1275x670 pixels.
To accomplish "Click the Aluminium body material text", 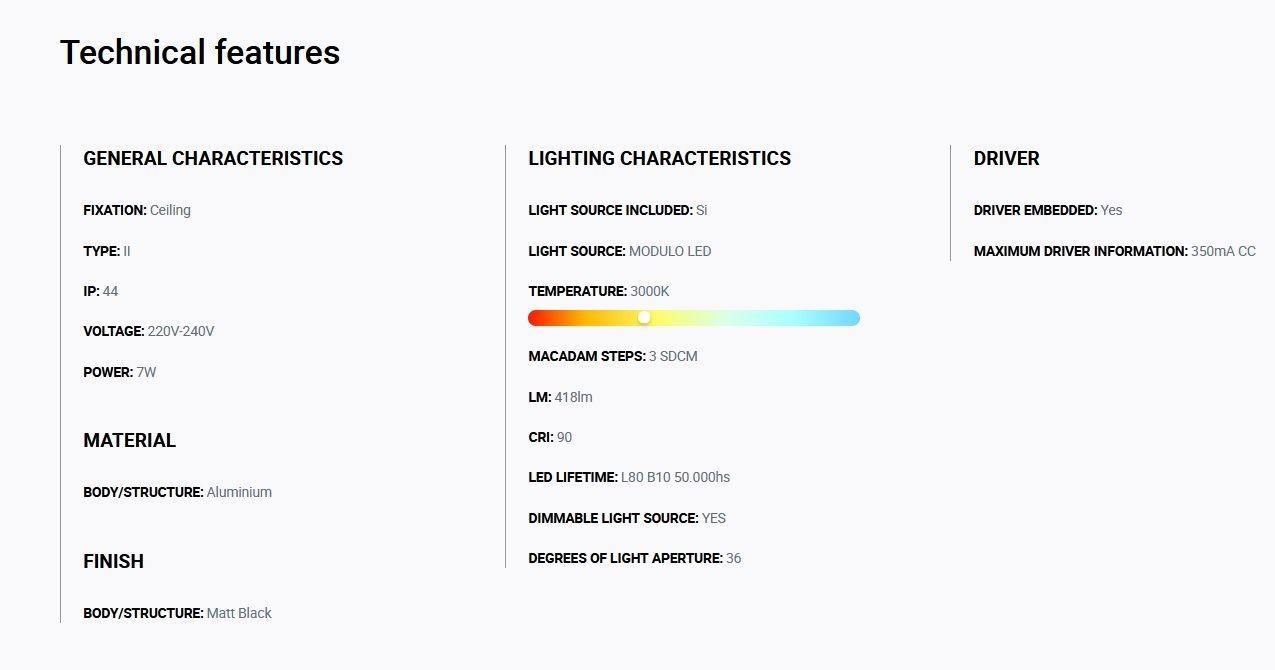I will click(239, 492).
